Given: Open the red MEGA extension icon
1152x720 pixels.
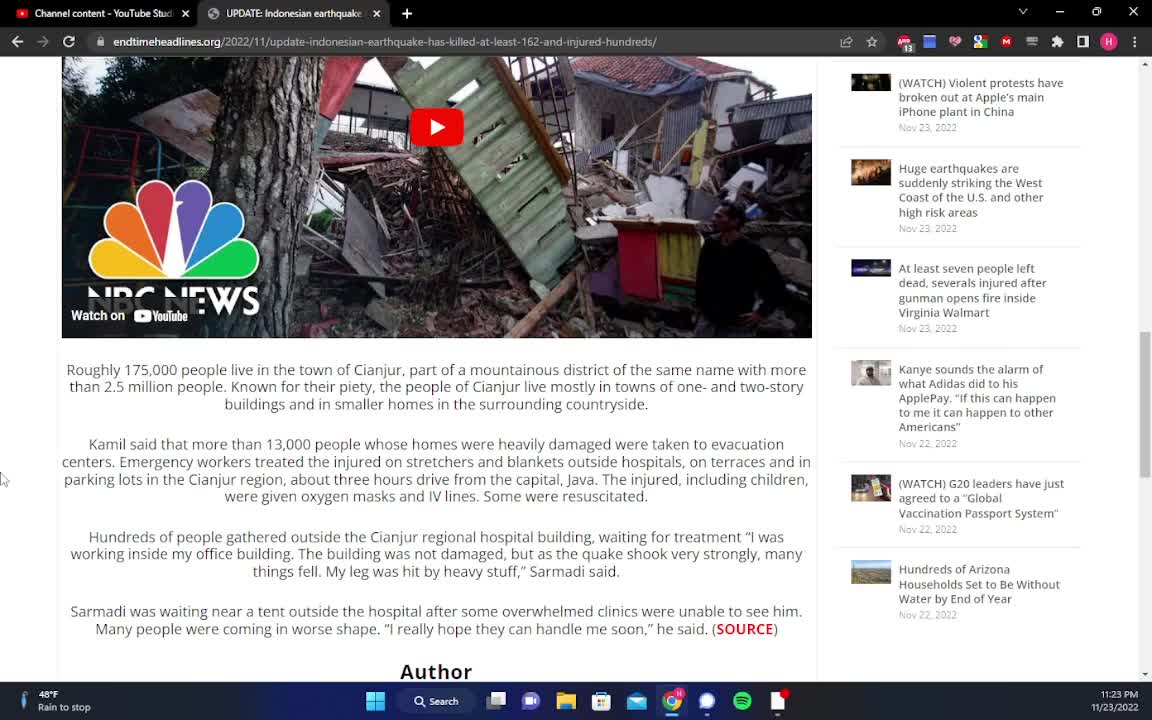Looking at the screenshot, I should tap(1006, 42).
